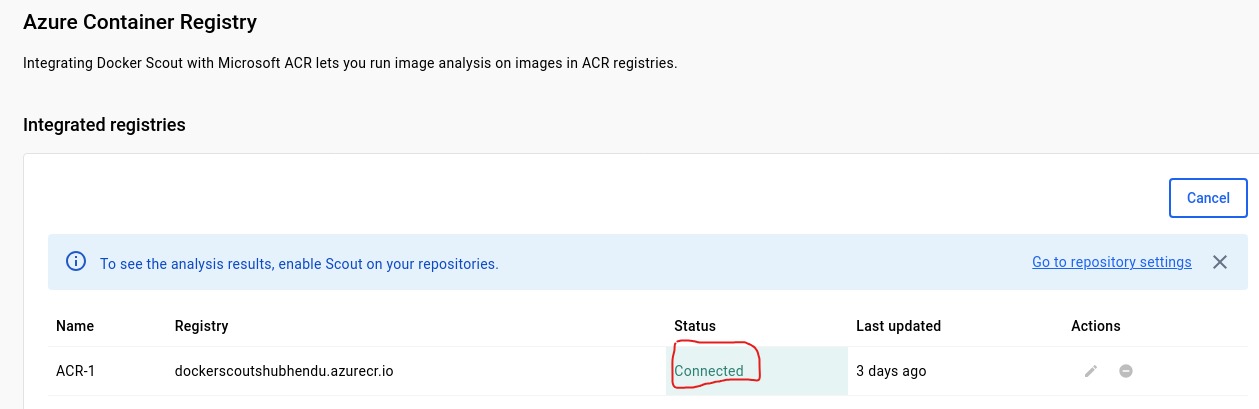The width and height of the screenshot is (1259, 409).
Task: Click the Azure Container Registry heading
Action: click(140, 21)
